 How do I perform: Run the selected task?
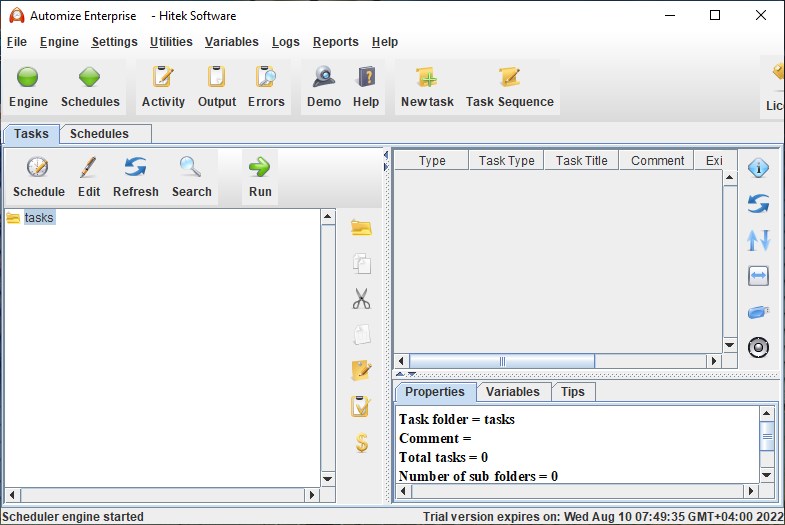260,177
